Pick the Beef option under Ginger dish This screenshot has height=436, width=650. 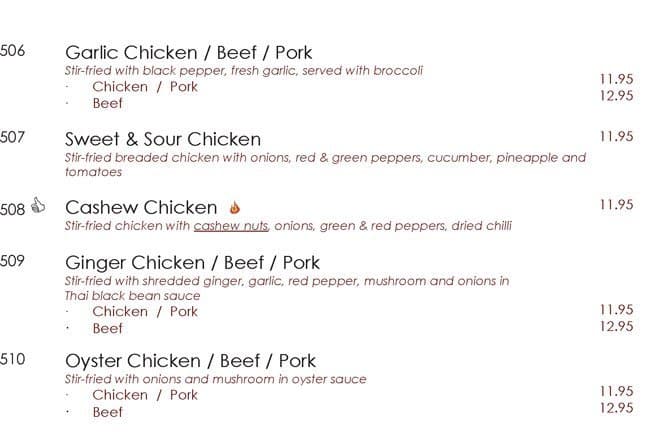coord(107,329)
